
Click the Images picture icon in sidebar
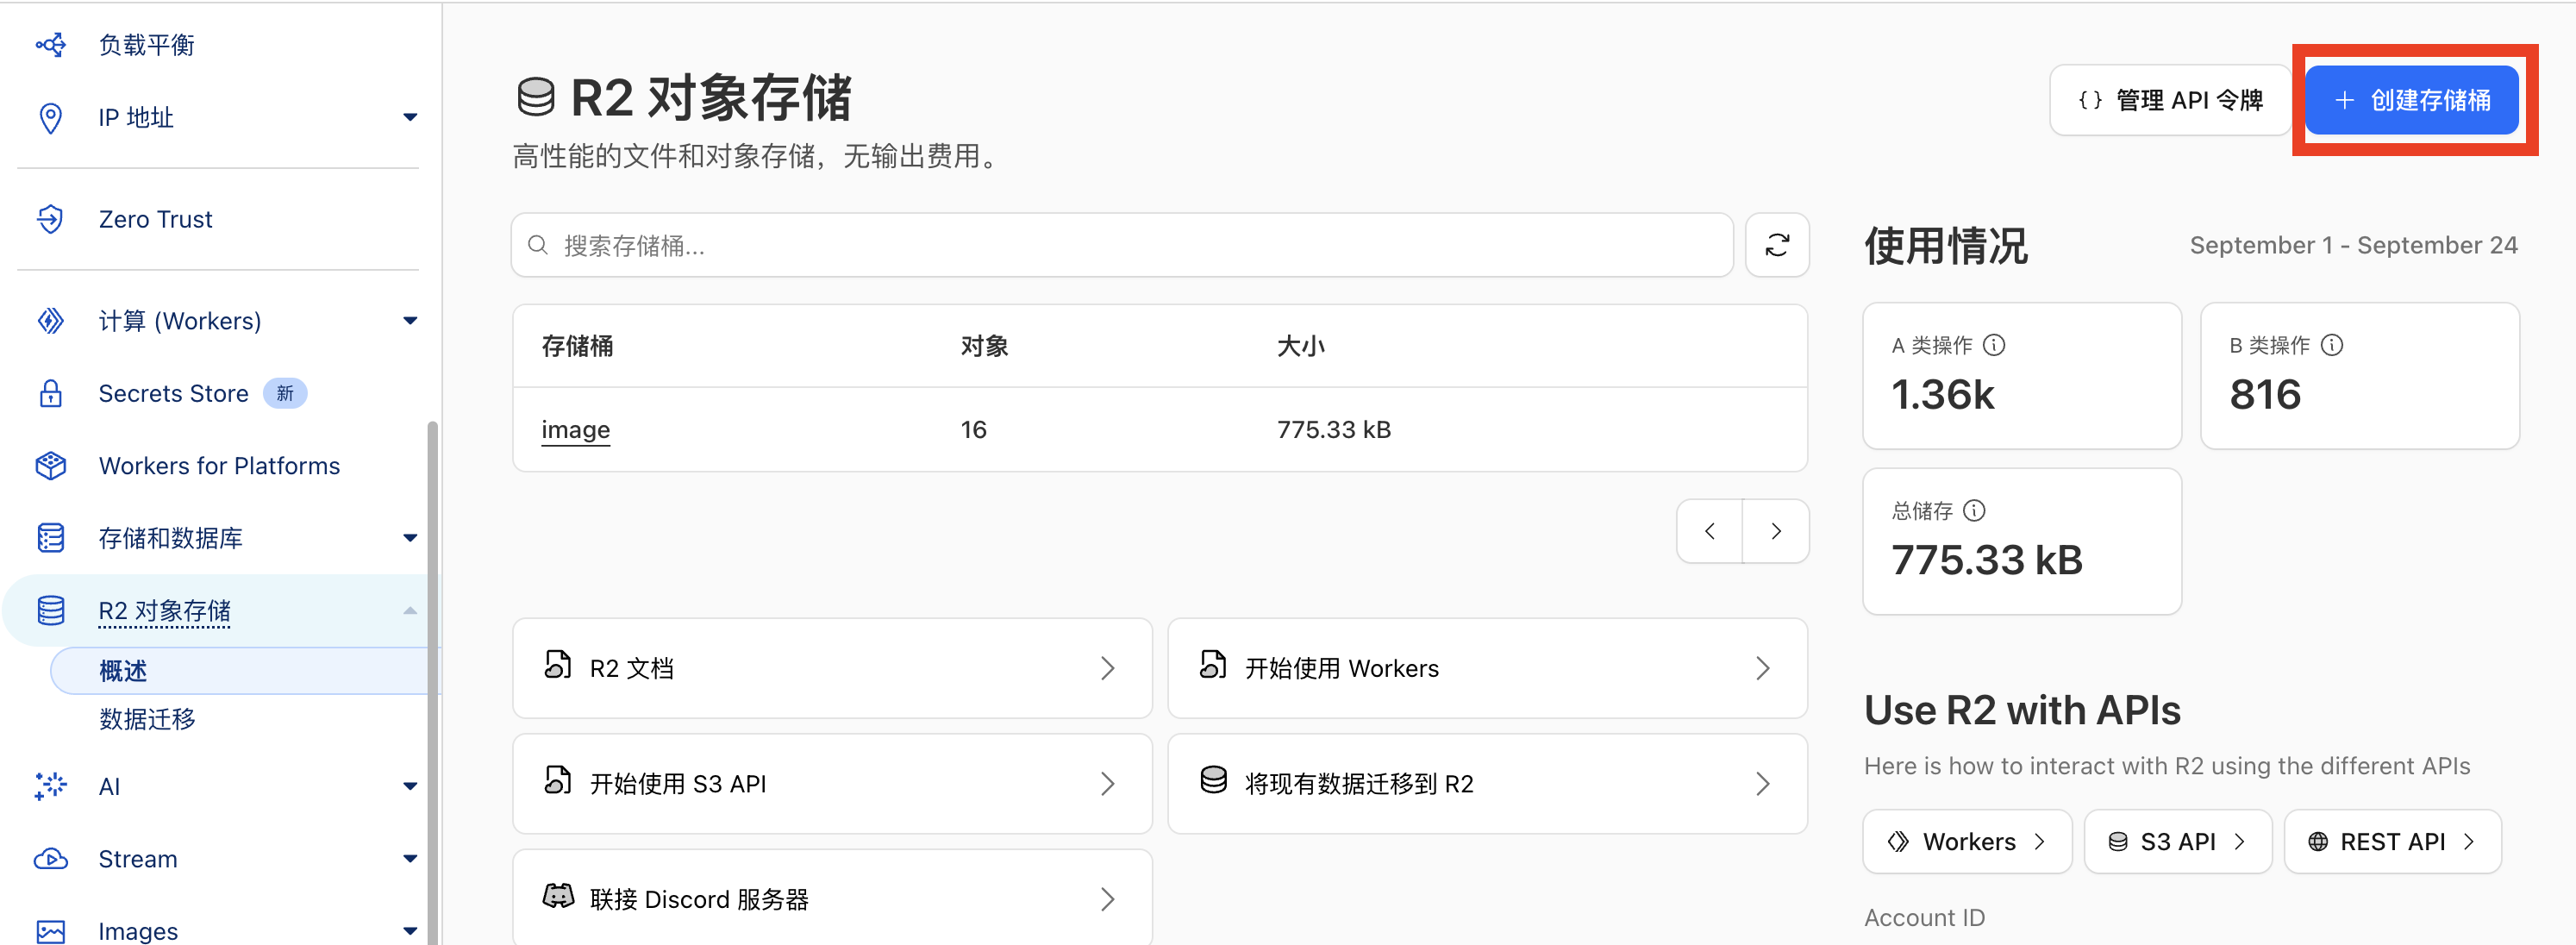[x=50, y=931]
